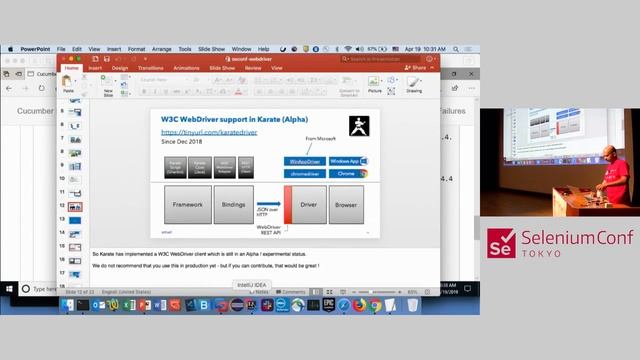Expand the Paste options arrow
This screenshot has width=640, height=360.
75,81
